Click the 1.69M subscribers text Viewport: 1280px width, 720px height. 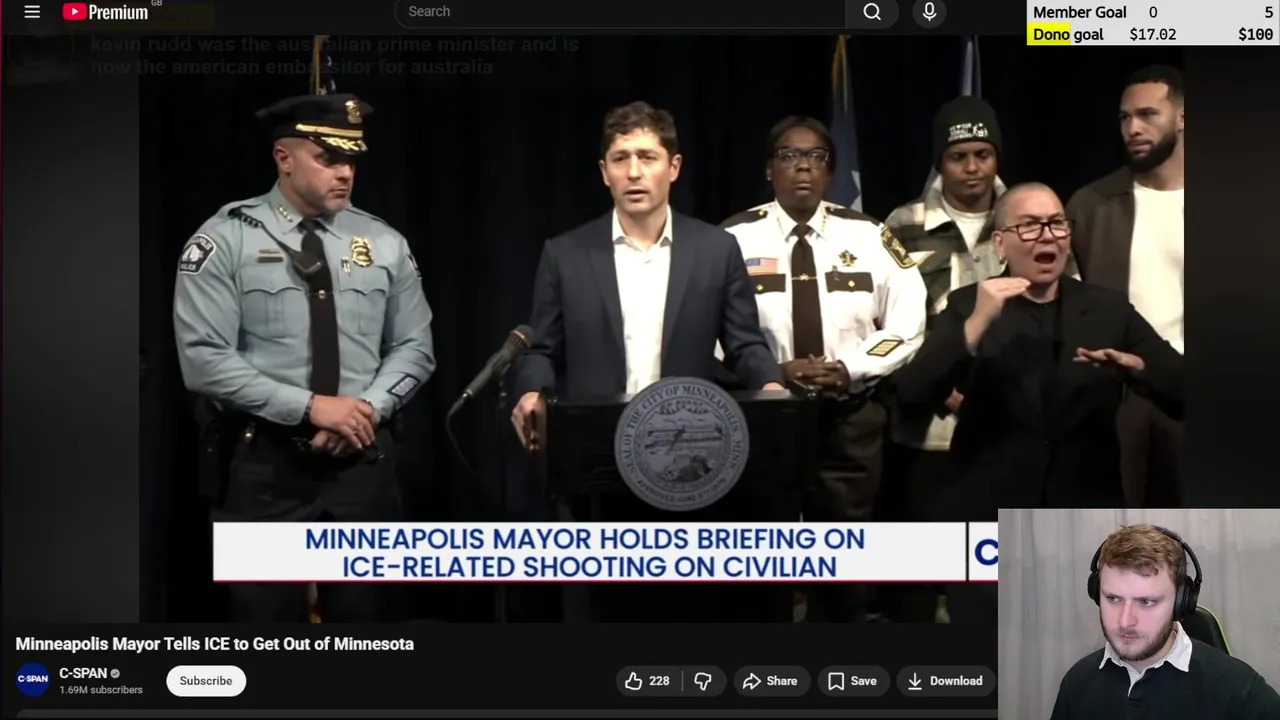click(101, 690)
